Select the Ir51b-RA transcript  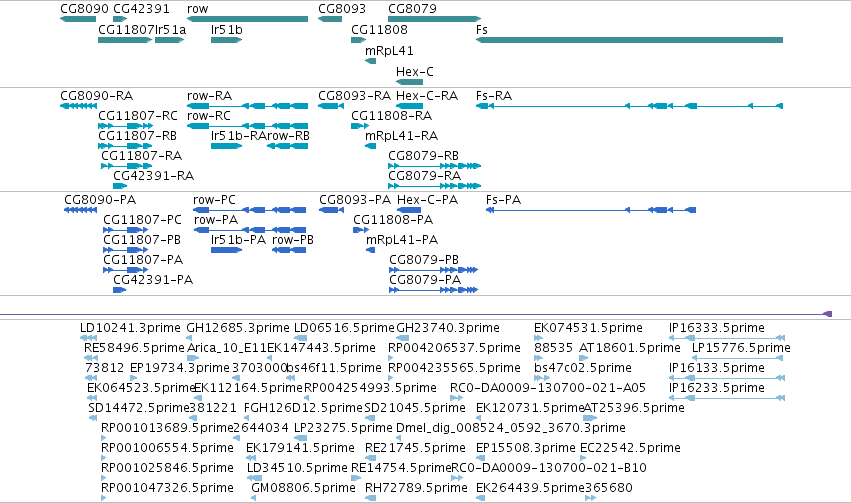(226, 146)
